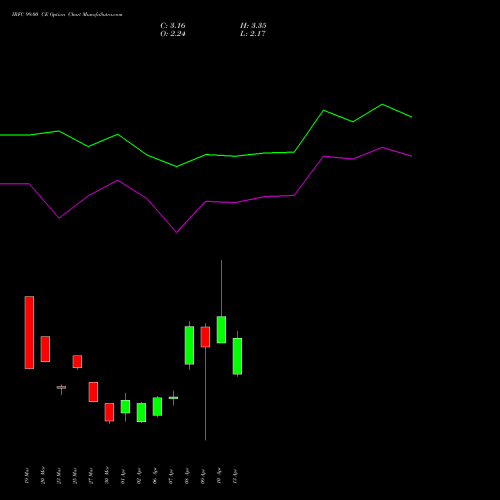Click the high value H: 3.35
500x500 pixels.
coord(253,26)
